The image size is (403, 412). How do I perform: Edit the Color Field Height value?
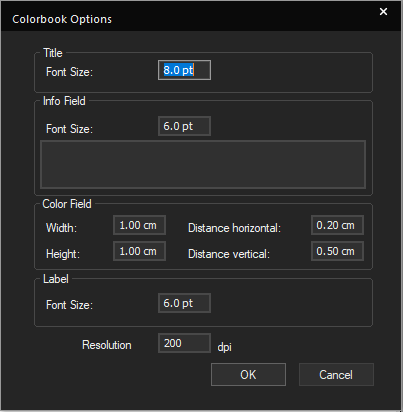(139, 251)
